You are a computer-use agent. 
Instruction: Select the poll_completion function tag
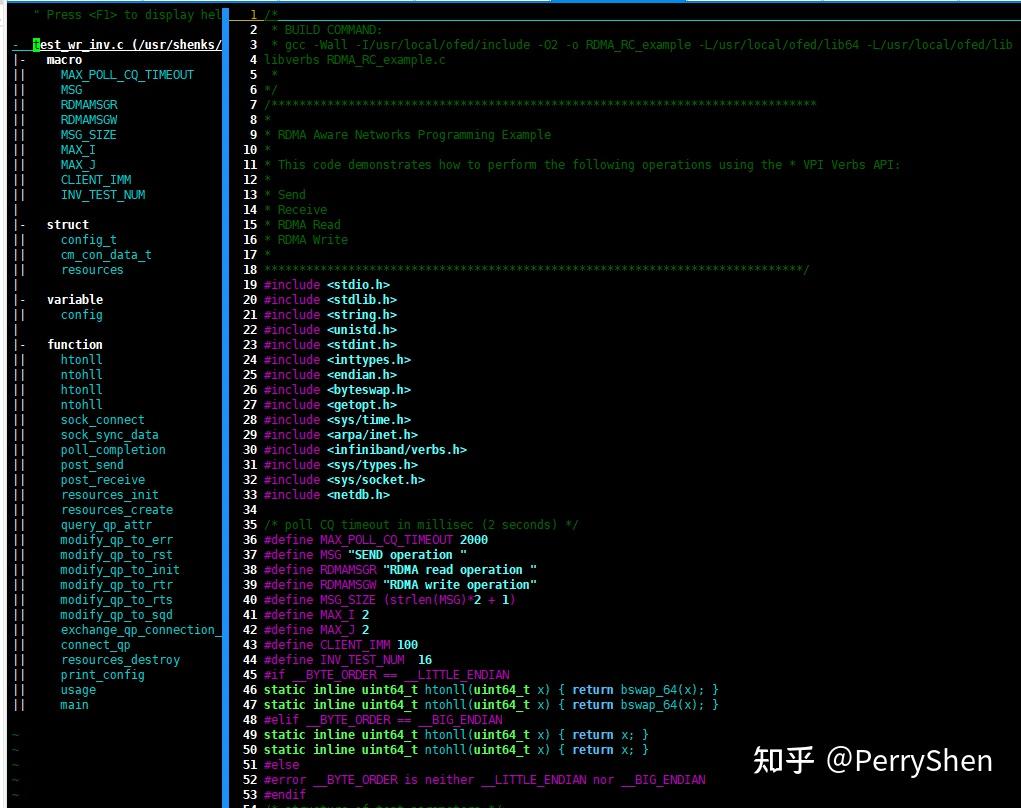coord(113,449)
